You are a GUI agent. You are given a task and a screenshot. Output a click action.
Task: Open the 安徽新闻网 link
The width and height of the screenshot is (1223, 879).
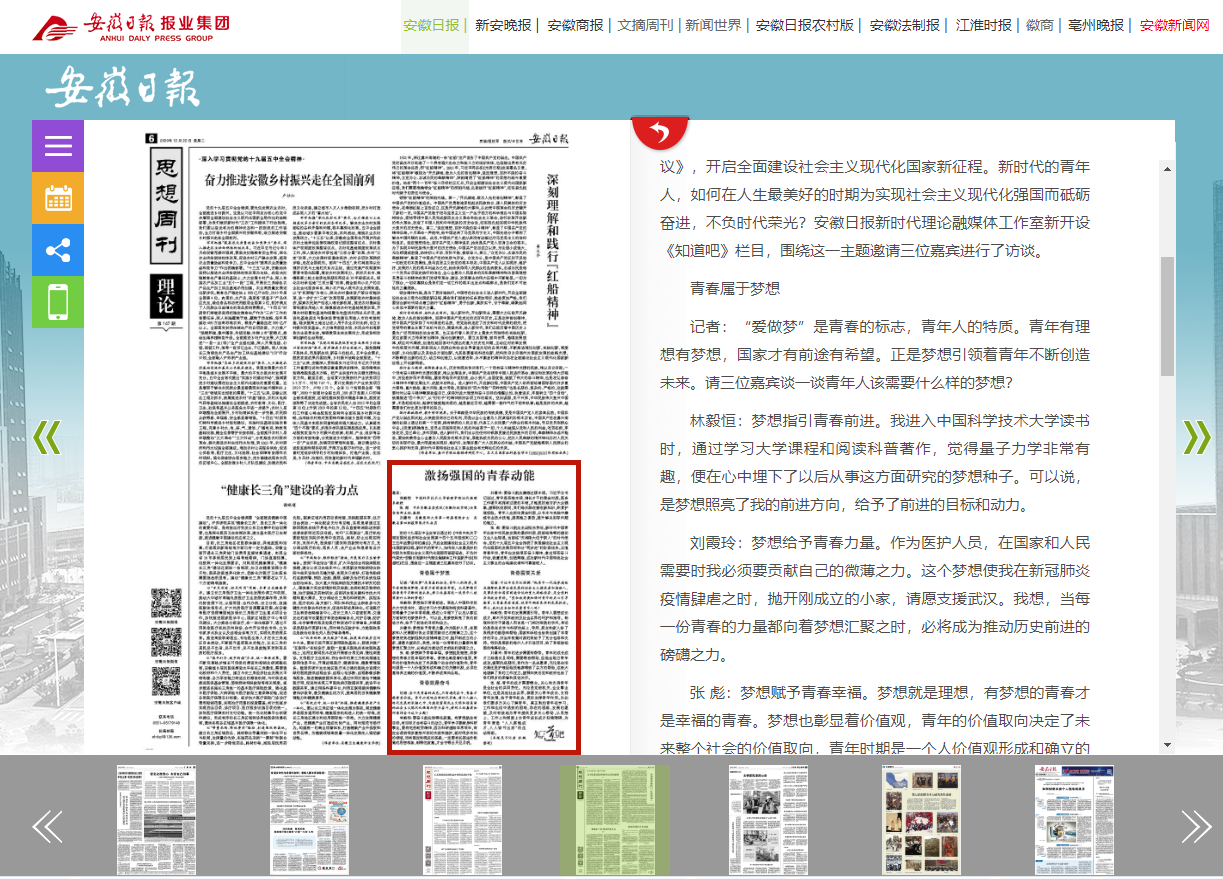(x=1174, y=25)
